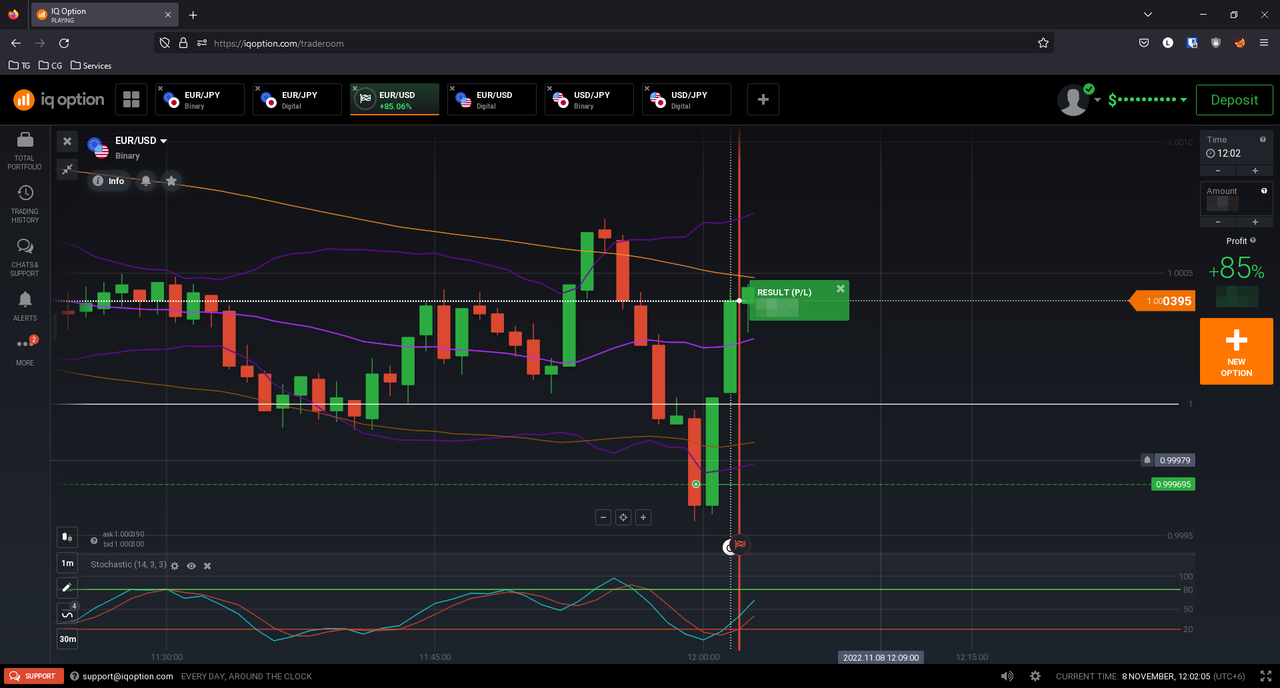Reload the page in Firefox

pos(64,43)
